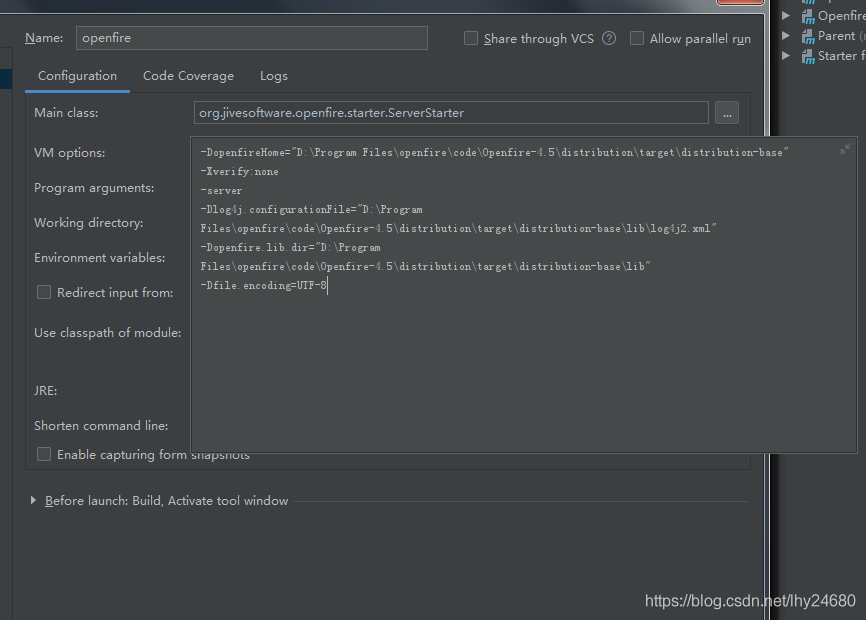The width and height of the screenshot is (866, 620).
Task: Collapse the expanded VM options editor
Action: 845,149
